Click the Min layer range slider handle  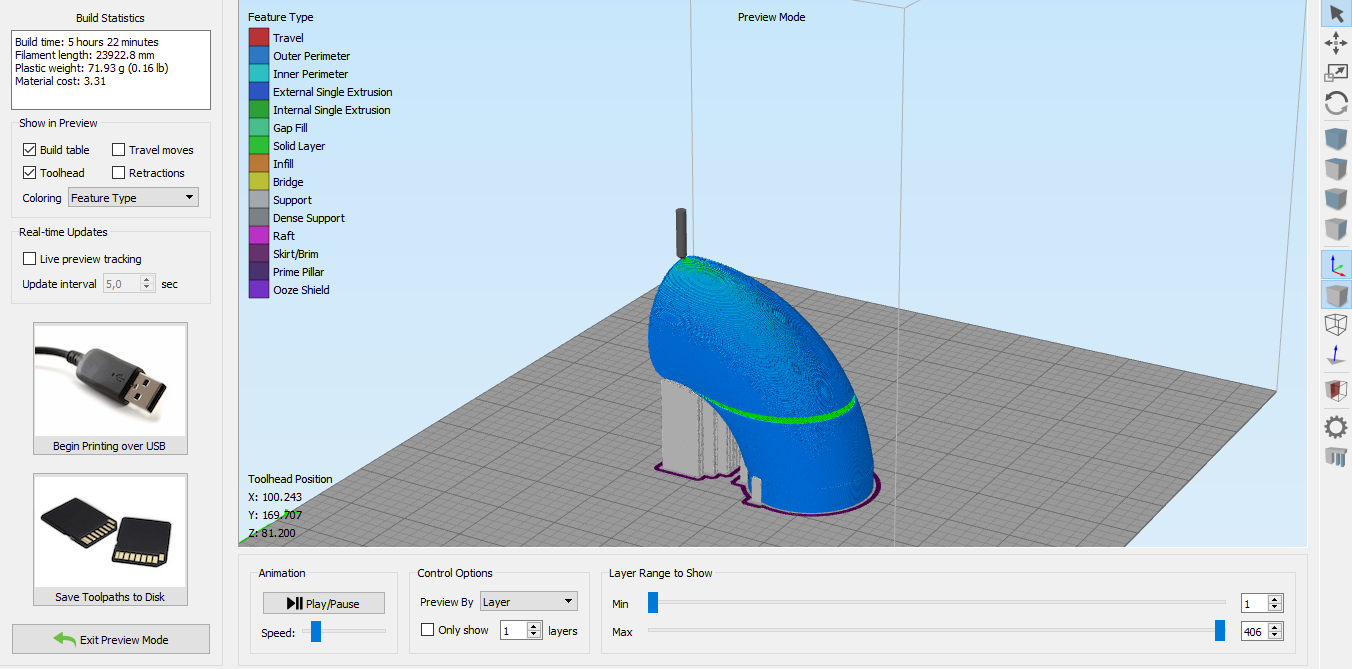pos(652,602)
